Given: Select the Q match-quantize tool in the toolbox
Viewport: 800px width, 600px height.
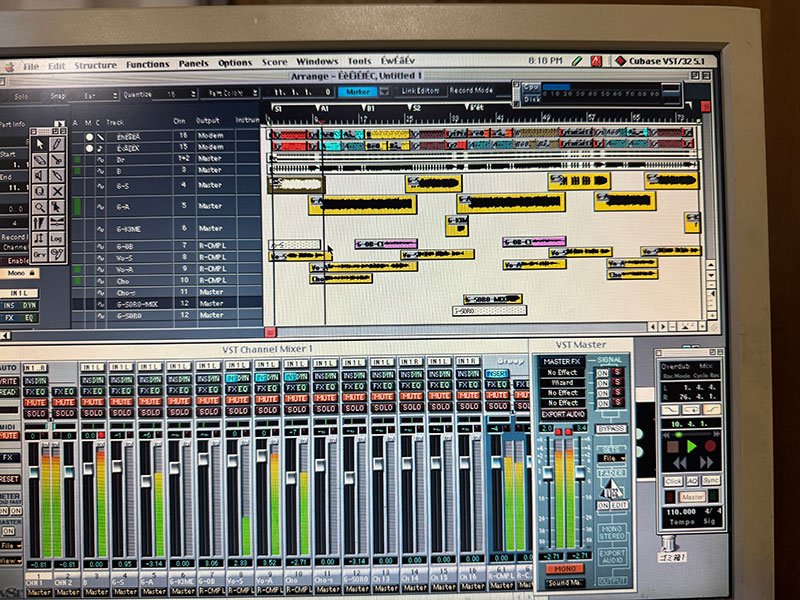Looking at the screenshot, I should (40, 192).
